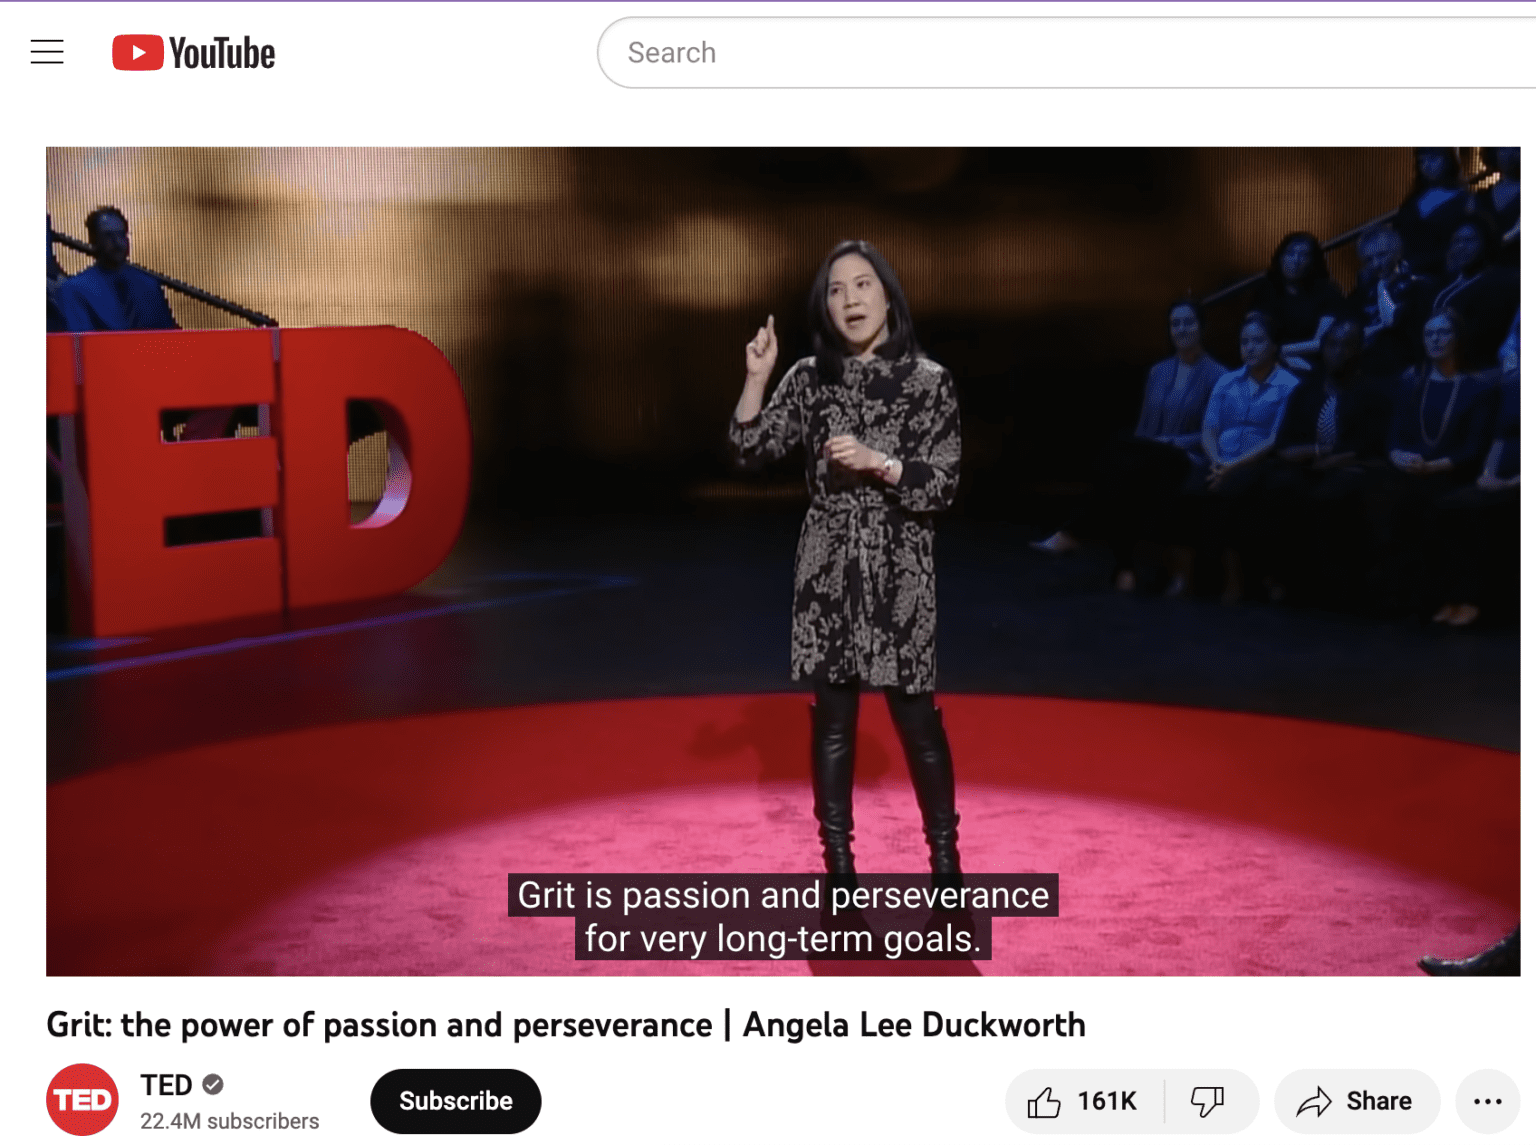Click the thumbs-up like icon

point(1043,1102)
